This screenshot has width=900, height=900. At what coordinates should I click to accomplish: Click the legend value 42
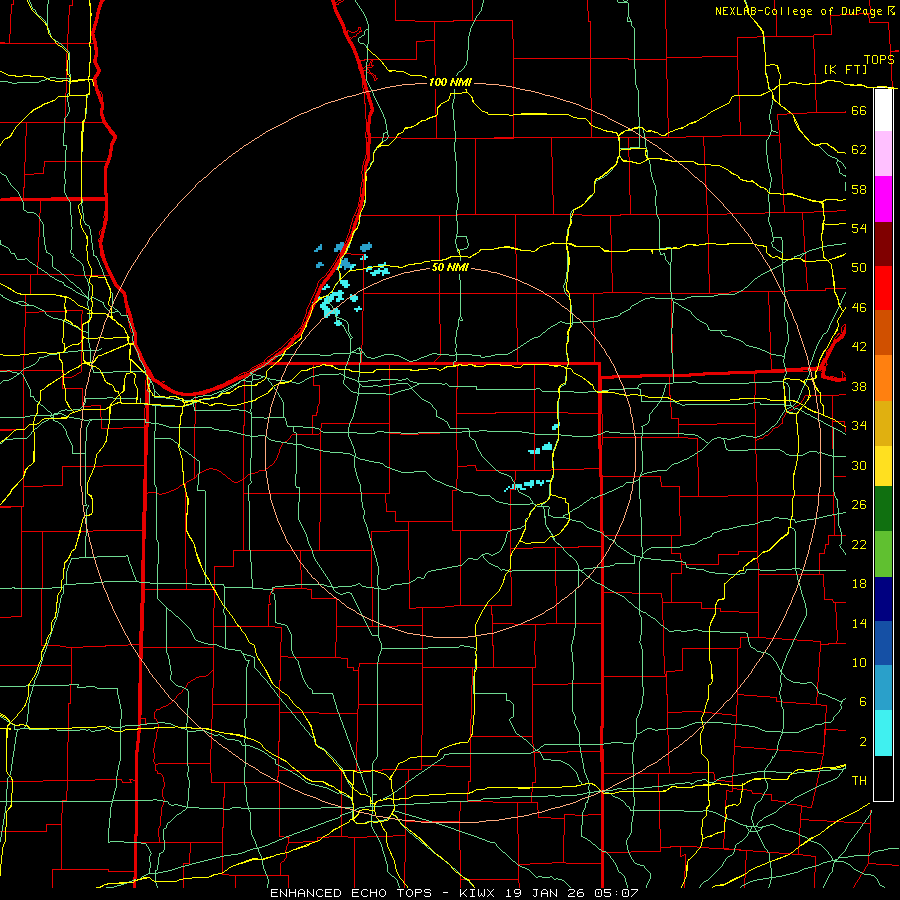[x=859, y=347]
